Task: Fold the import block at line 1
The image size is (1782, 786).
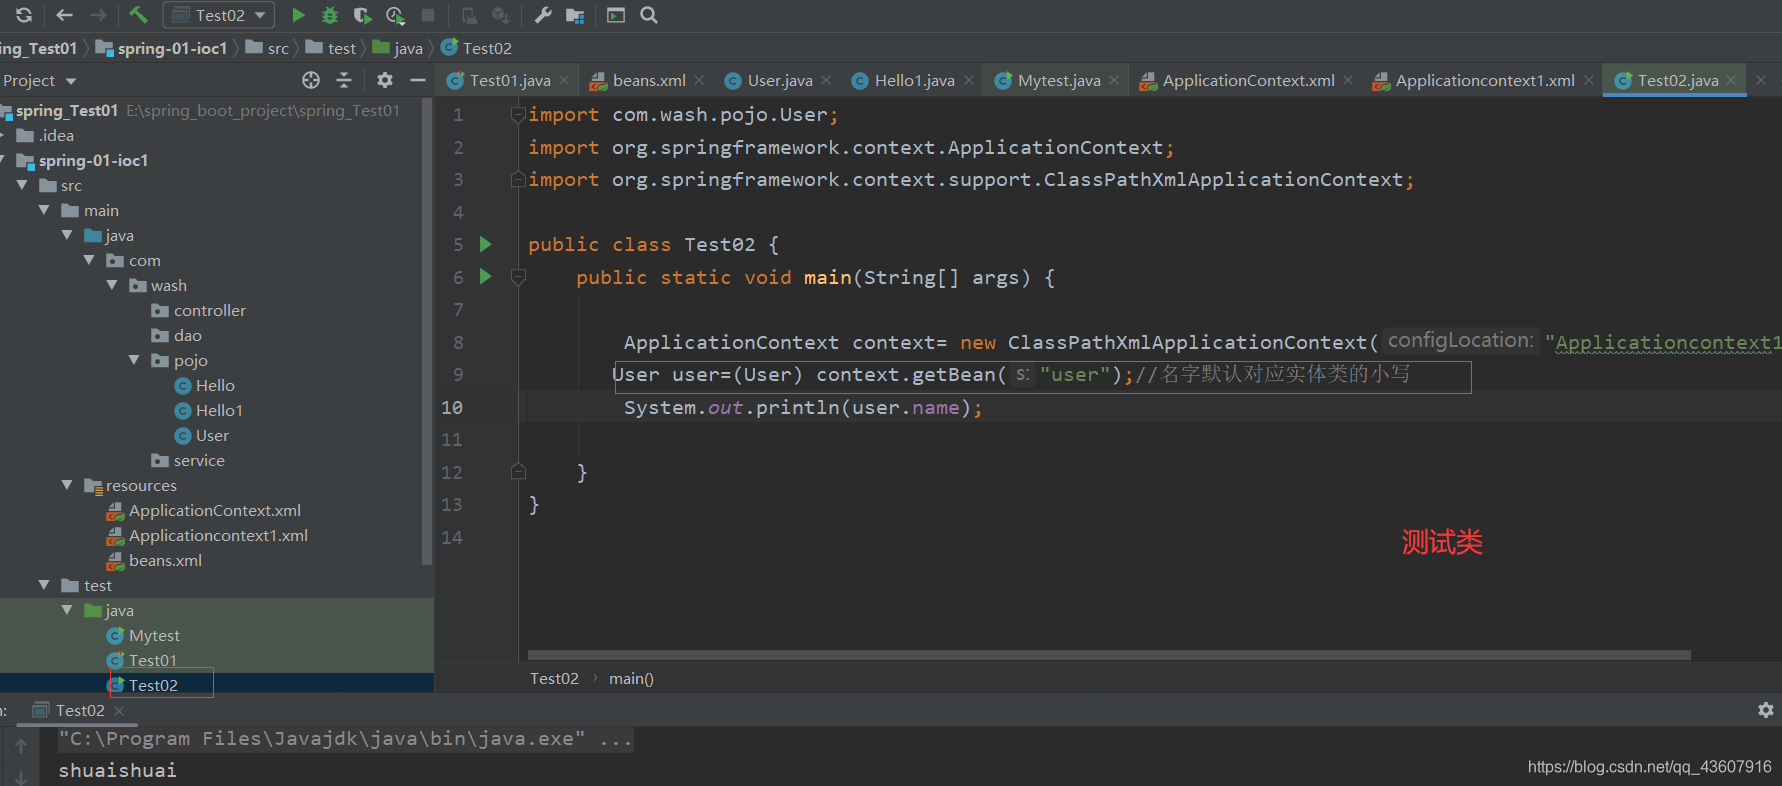Action: click(518, 115)
